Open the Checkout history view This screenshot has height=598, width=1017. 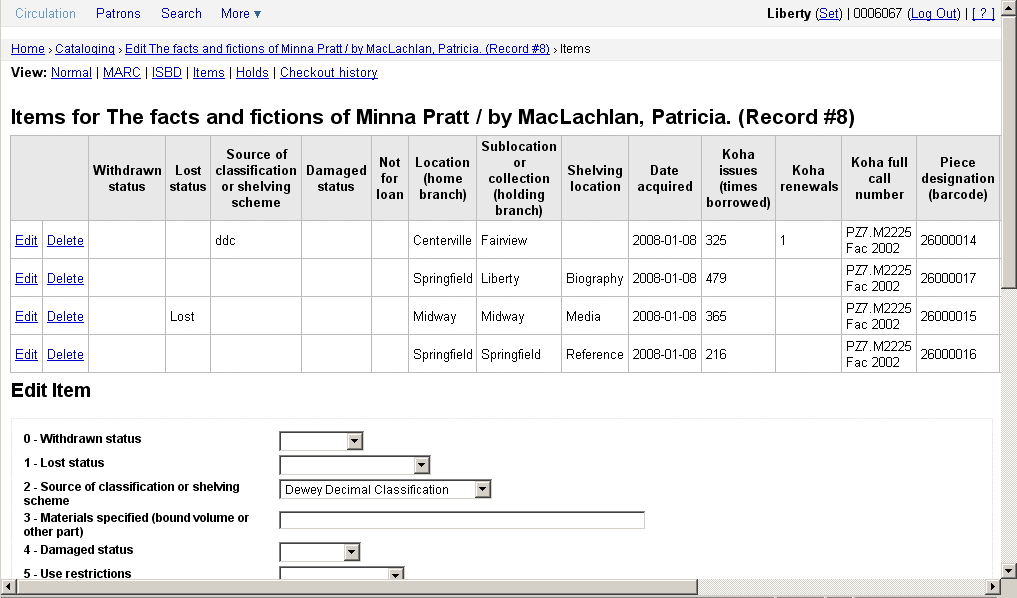(x=328, y=72)
